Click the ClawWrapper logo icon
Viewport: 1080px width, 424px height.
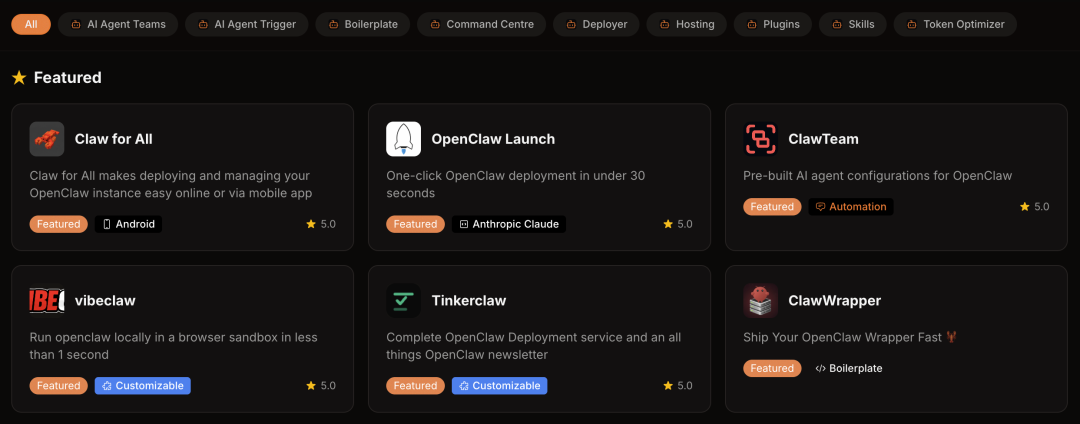(x=761, y=300)
